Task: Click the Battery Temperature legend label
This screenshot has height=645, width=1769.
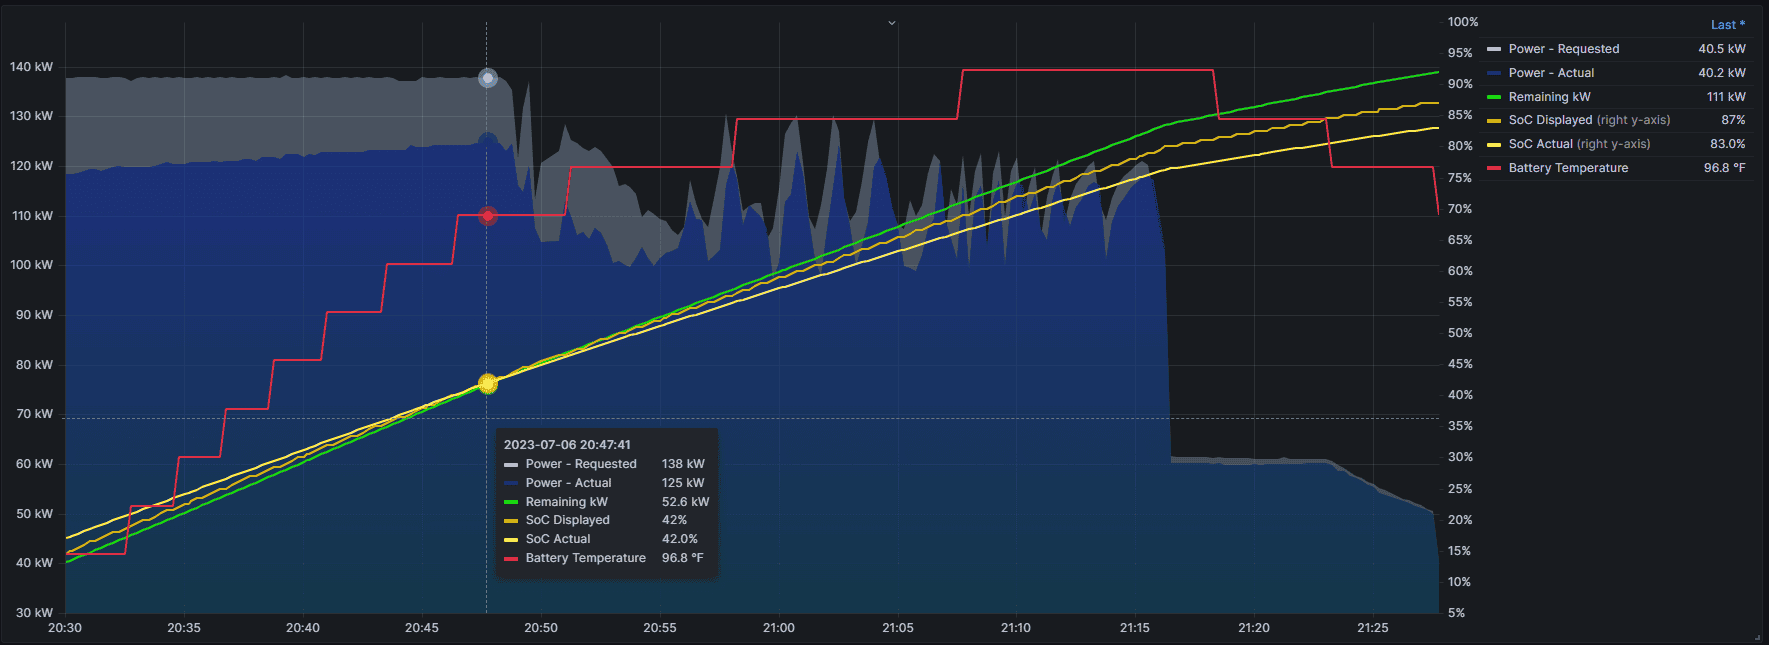Action: pyautogui.click(x=1568, y=168)
